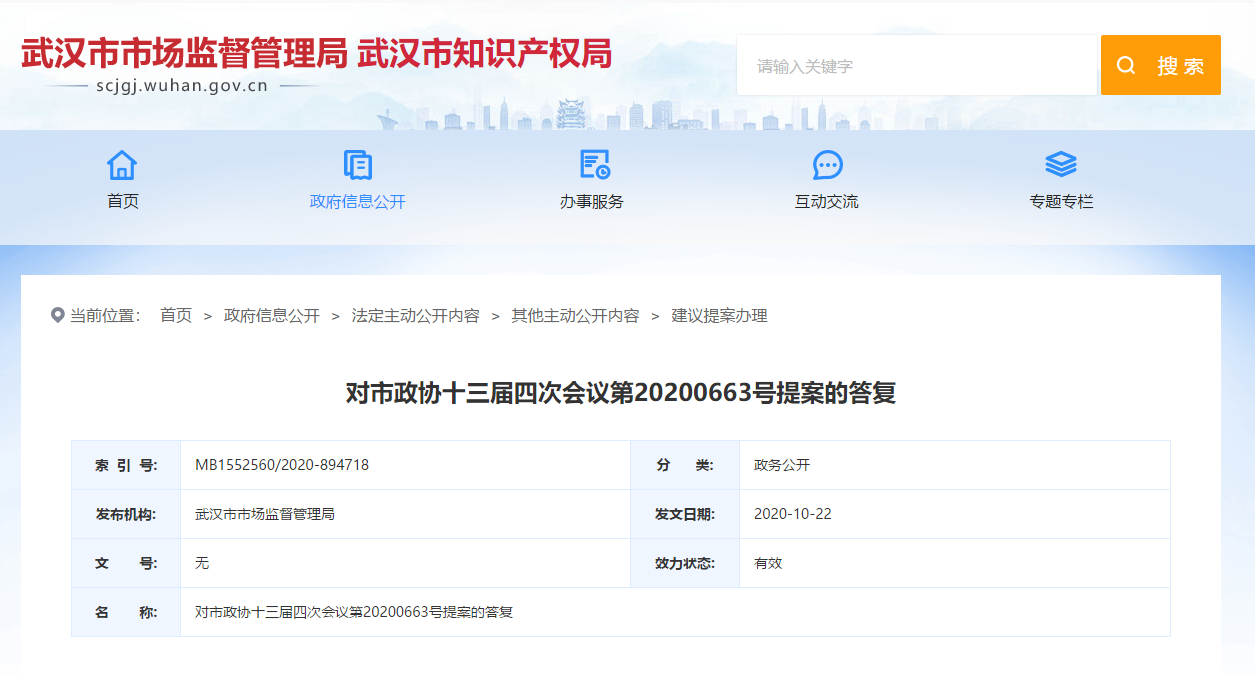Image resolution: width=1255 pixels, height=676 pixels.
Task: Click the 效力状态 label cell
Action: click(x=685, y=563)
